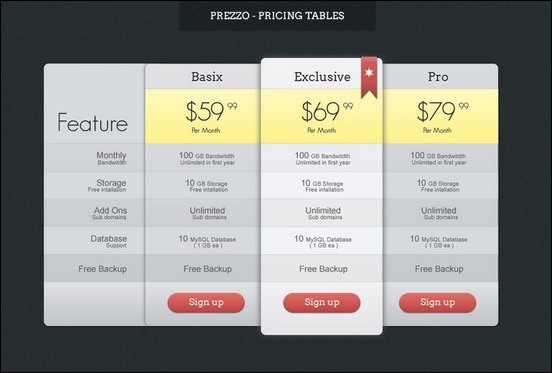The height and width of the screenshot is (373, 552).
Task: Sign up for the Basix plan
Action: click(206, 303)
